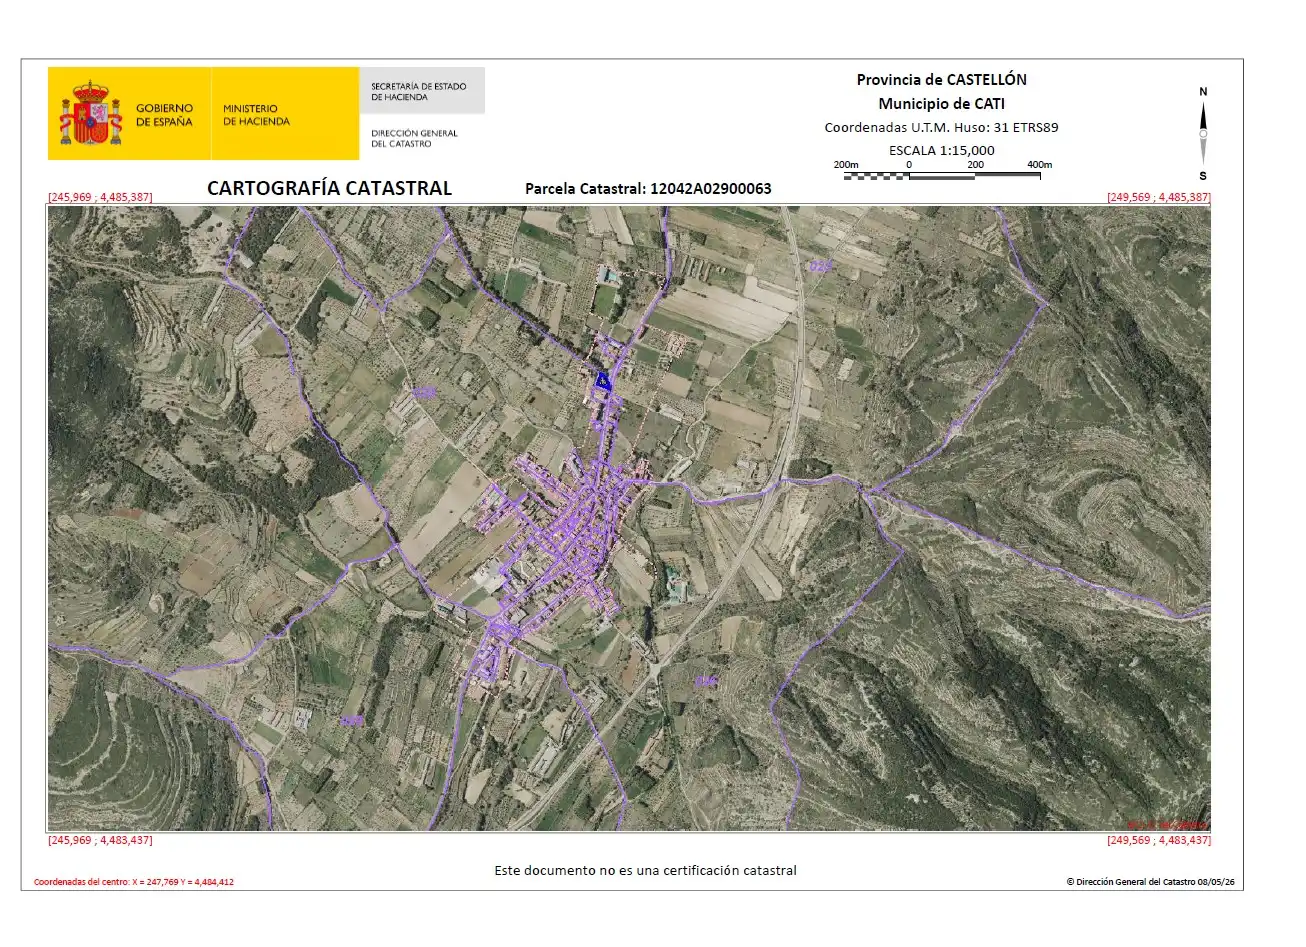Select 'Parcela Catastral: 12042A02900063' text
This screenshot has width=1306, height=947.
tap(648, 188)
